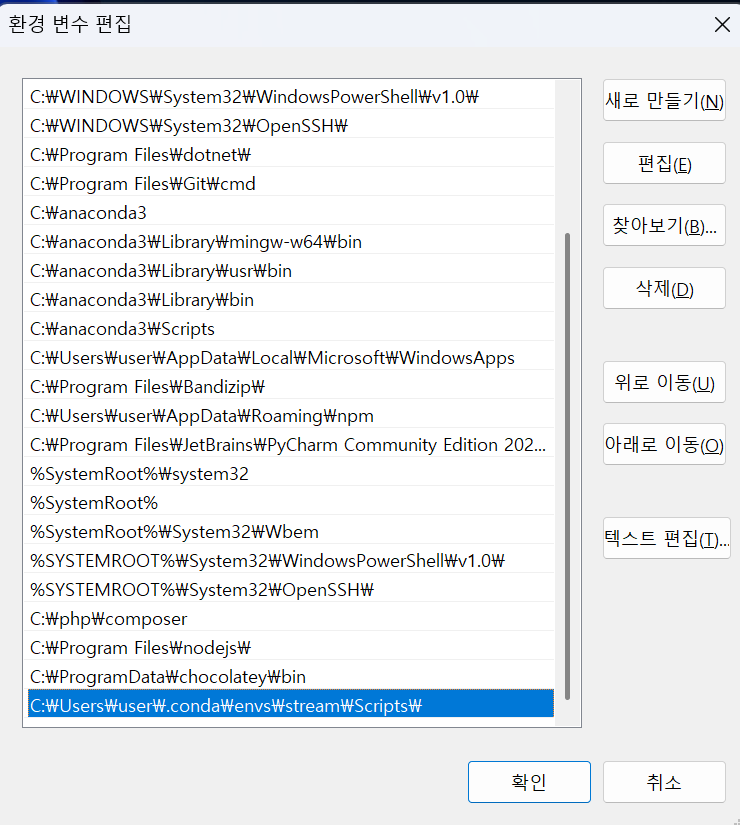
Task: Select the anaconda3 mingw-w64\bin entry
Action: click(x=291, y=242)
